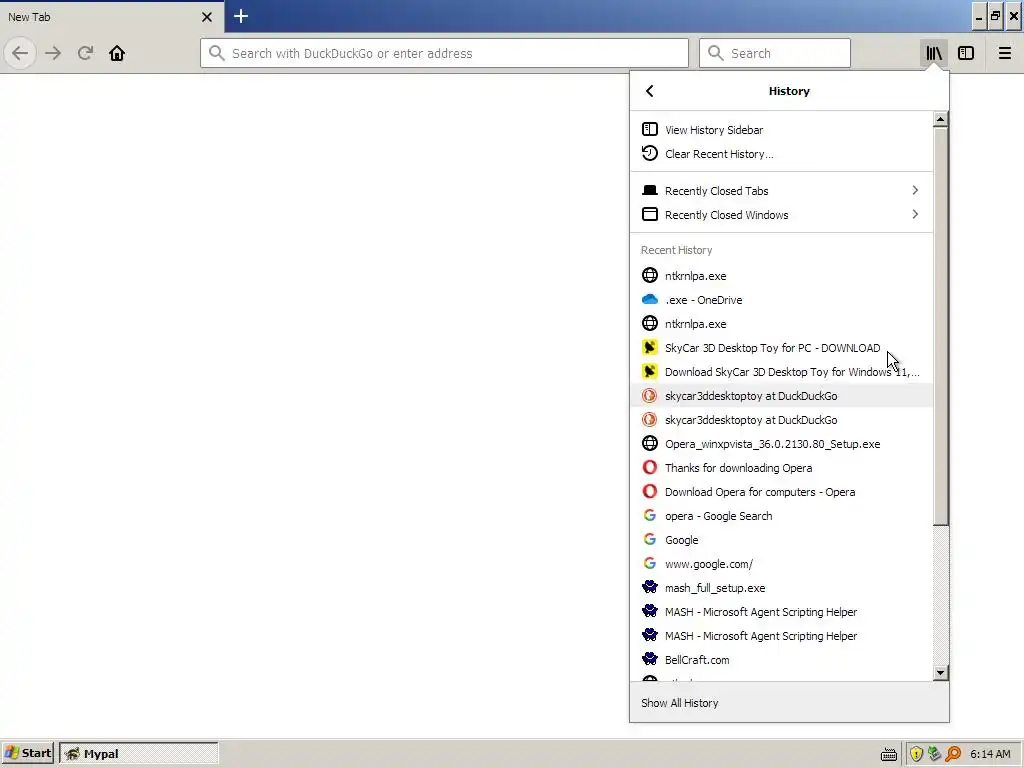The width and height of the screenshot is (1024, 768).
Task: Open Thanks for downloading Opera
Action: (782, 468)
